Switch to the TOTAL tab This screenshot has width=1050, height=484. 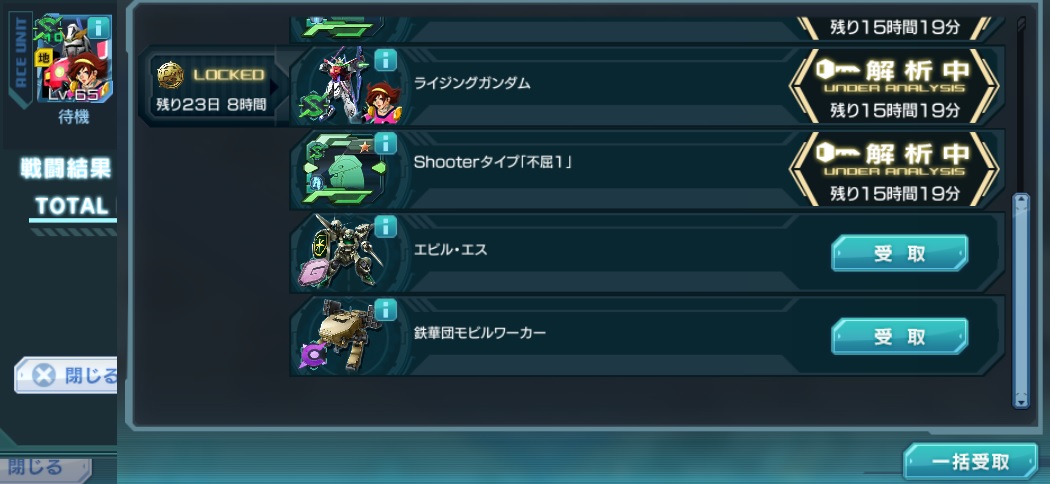pos(72,206)
